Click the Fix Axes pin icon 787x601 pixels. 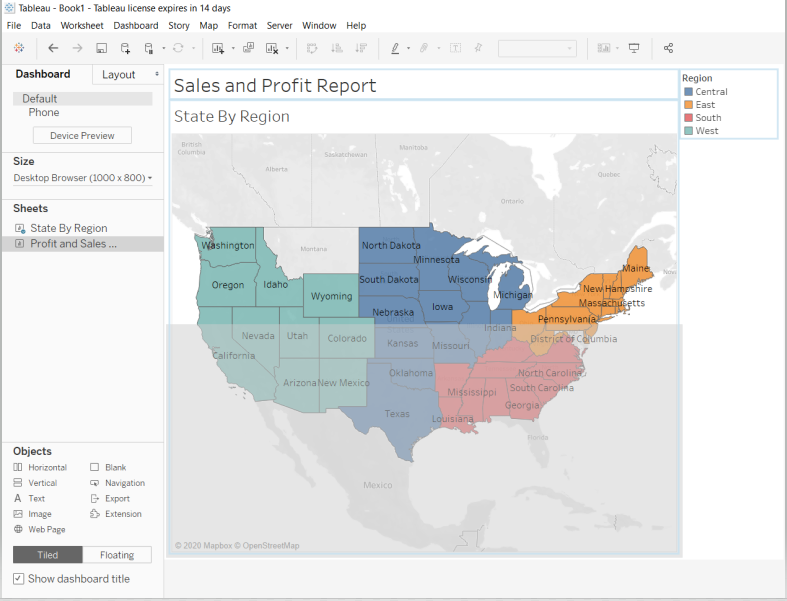click(478, 48)
